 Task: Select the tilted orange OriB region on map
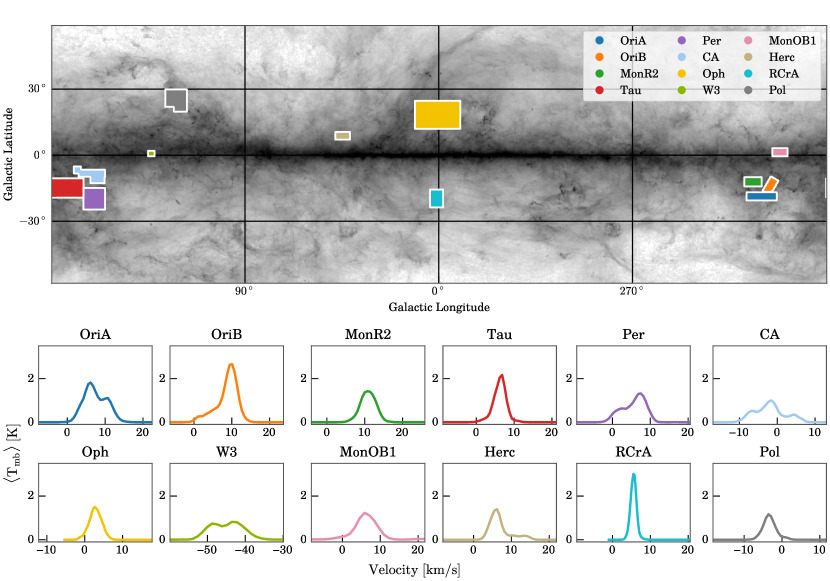(x=770, y=184)
